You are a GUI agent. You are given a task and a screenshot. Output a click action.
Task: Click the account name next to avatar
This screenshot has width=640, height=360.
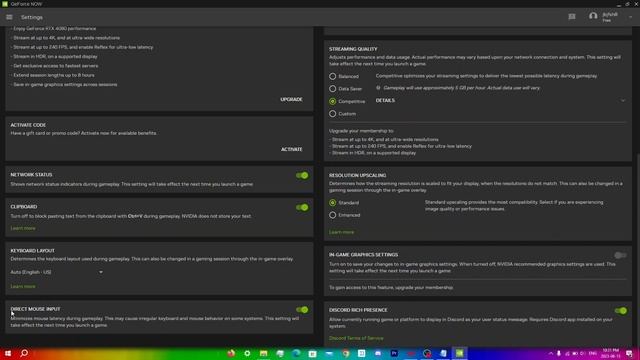[610, 14]
